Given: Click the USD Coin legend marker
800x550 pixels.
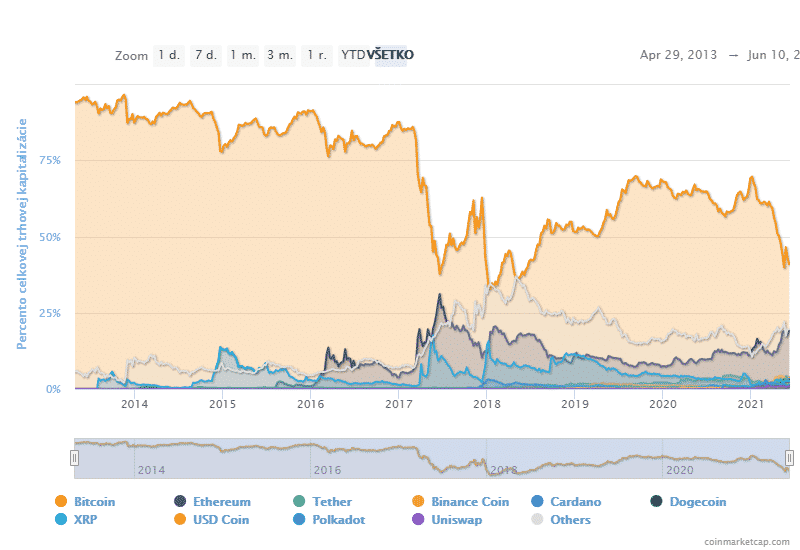Looking at the screenshot, I should 180,520.
